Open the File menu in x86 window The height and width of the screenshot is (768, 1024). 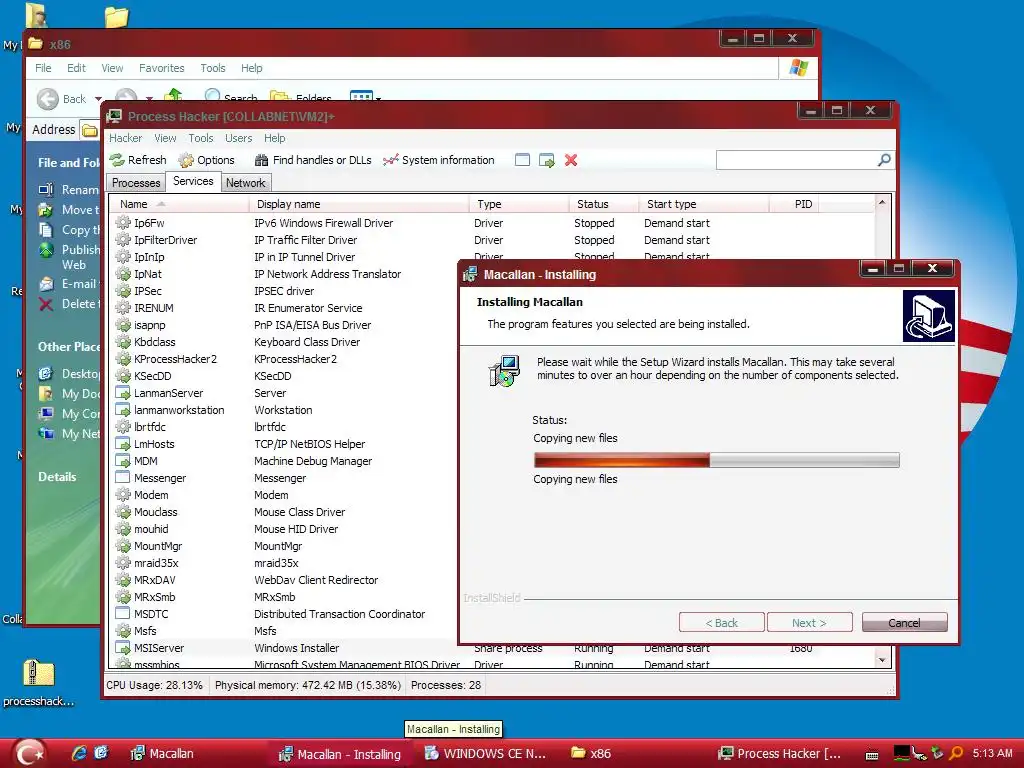[x=43, y=68]
